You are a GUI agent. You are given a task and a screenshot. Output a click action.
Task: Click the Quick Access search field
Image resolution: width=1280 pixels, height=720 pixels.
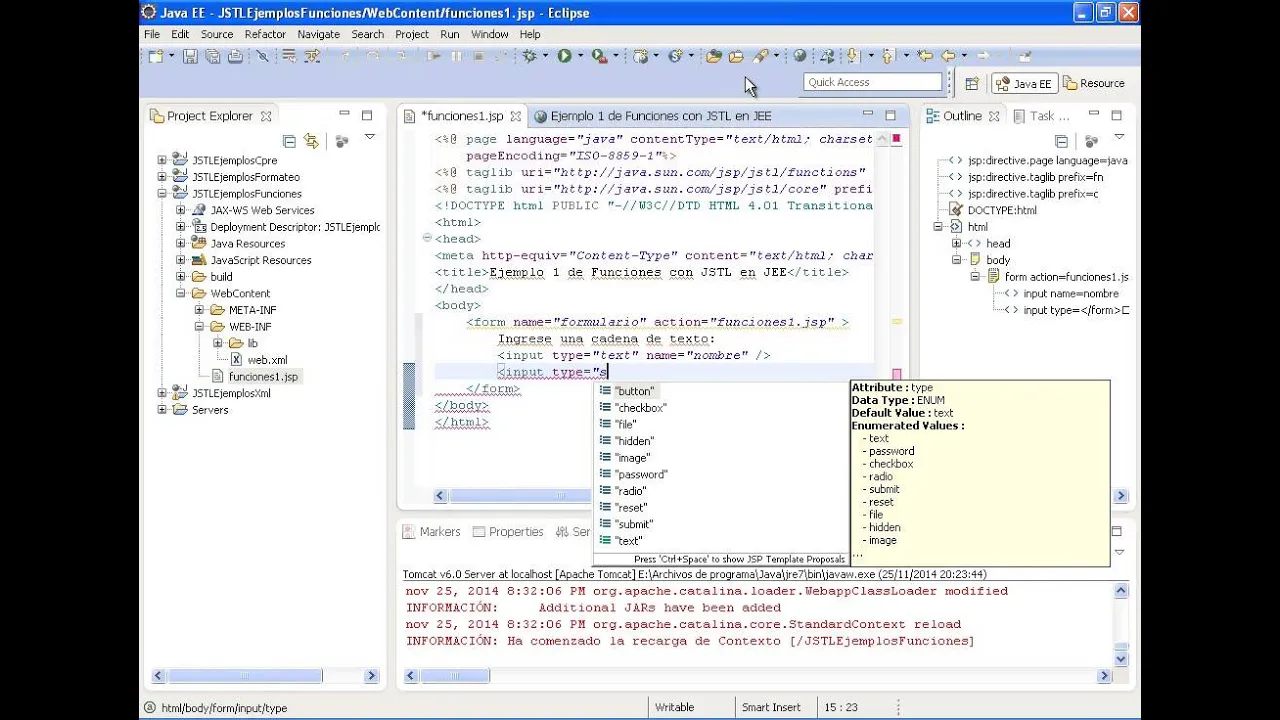coord(873,82)
